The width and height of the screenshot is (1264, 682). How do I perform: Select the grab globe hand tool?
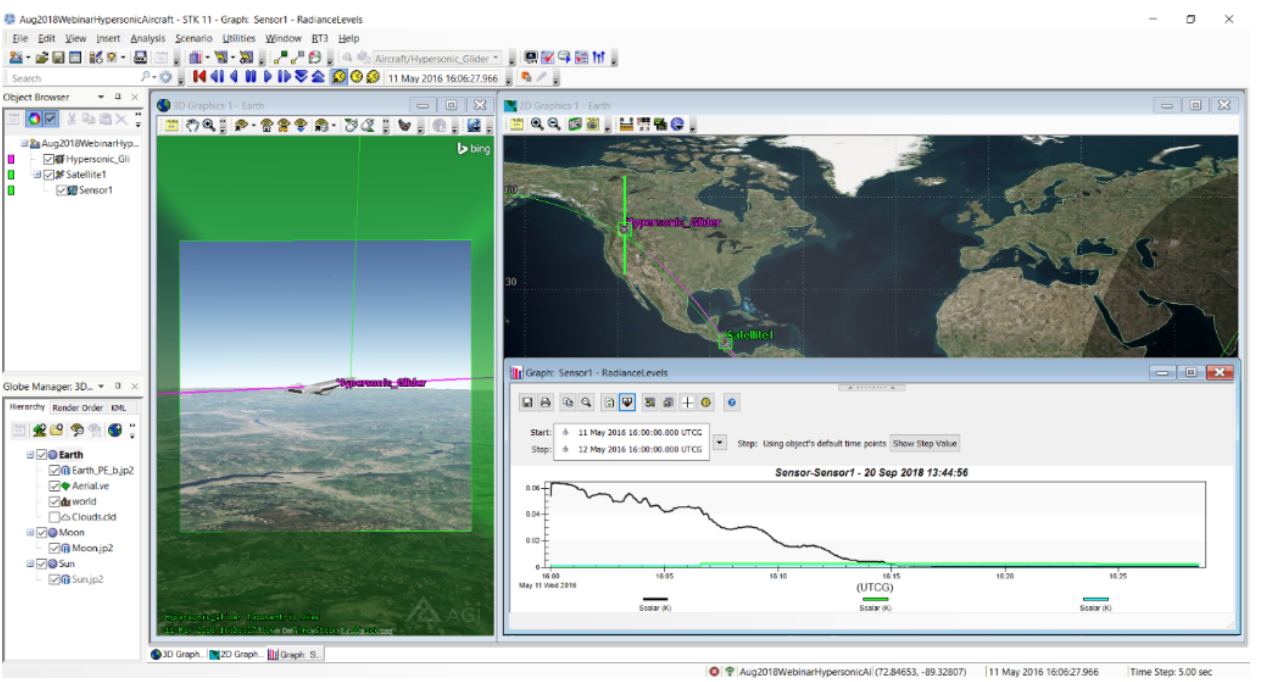point(190,125)
